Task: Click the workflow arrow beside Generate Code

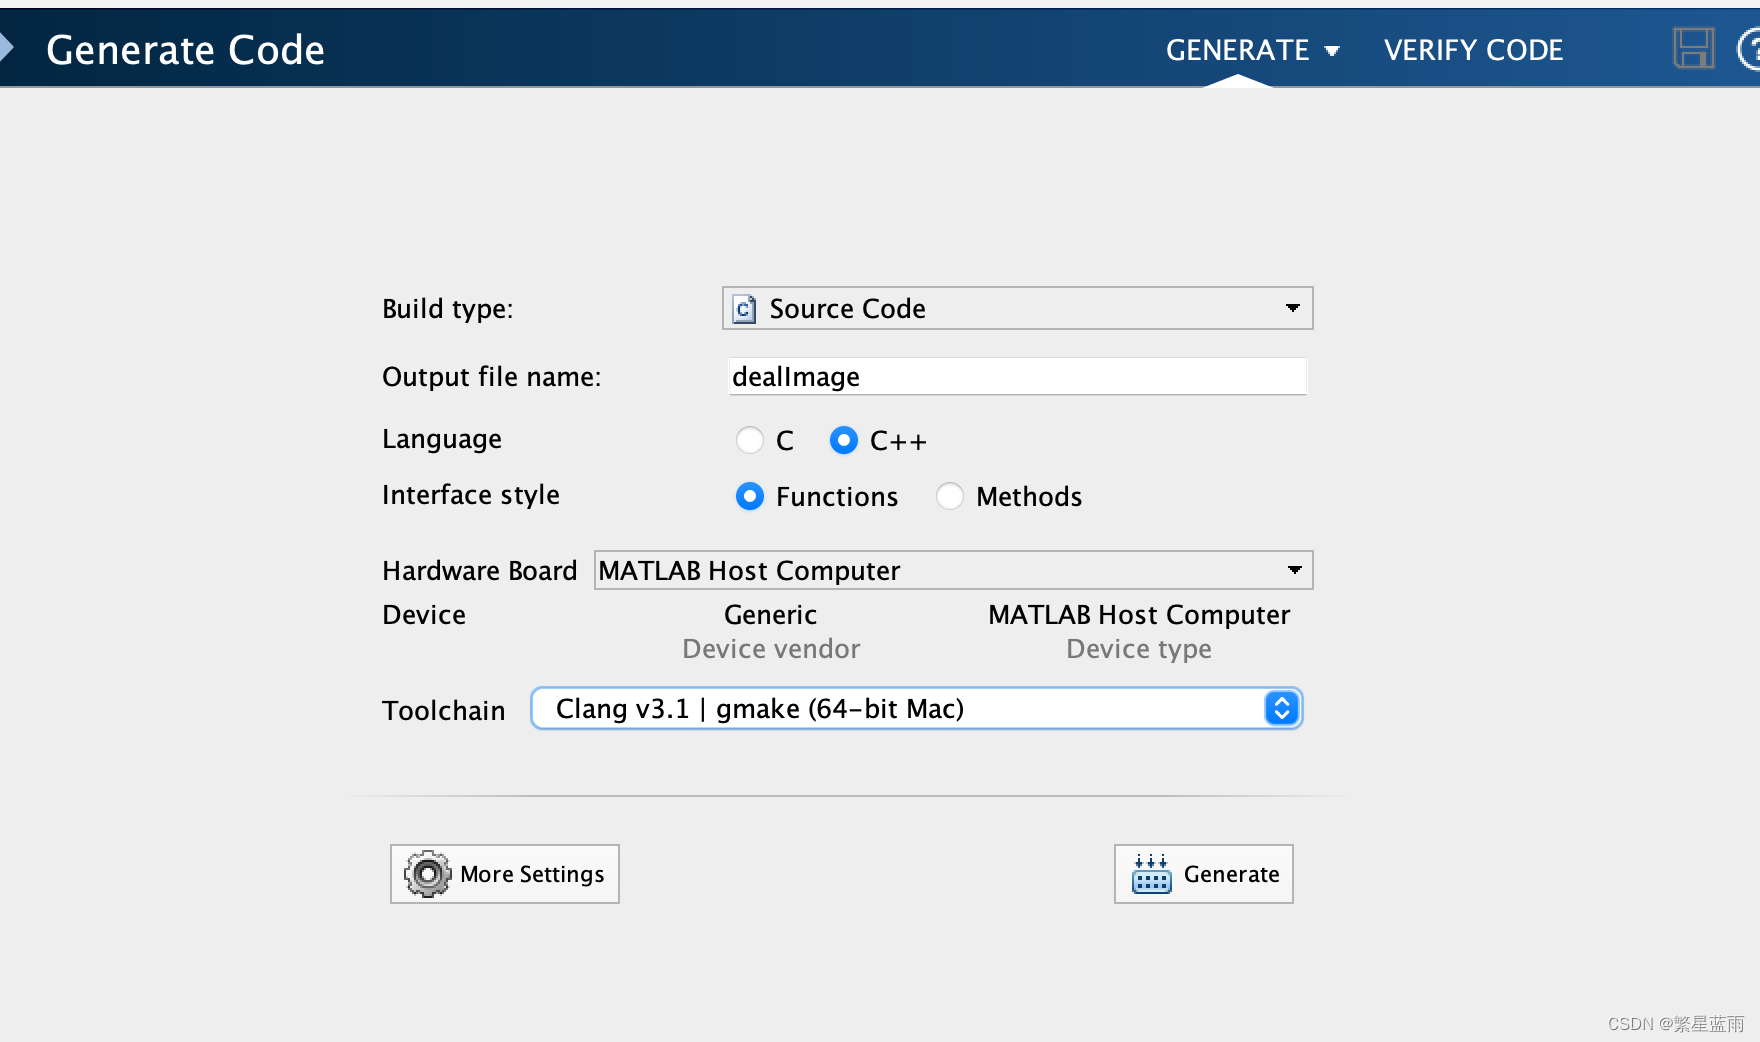Action: pos(7,48)
